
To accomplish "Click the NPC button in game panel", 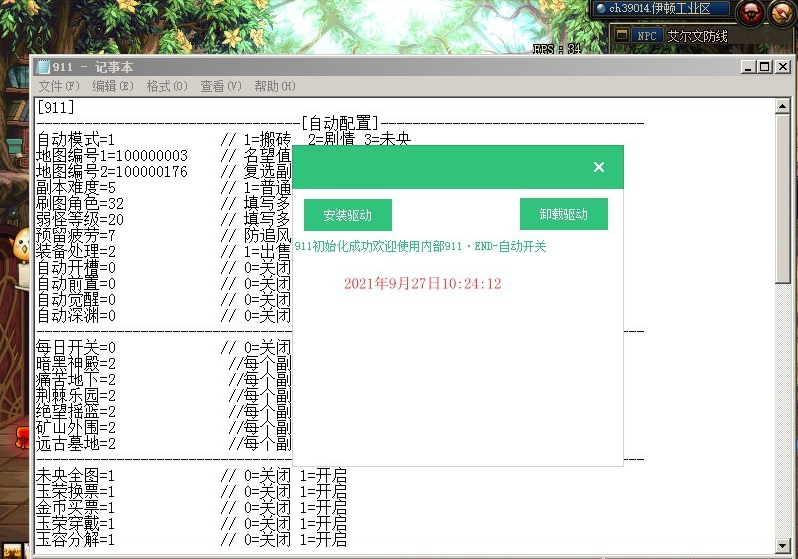I will click(x=649, y=35).
